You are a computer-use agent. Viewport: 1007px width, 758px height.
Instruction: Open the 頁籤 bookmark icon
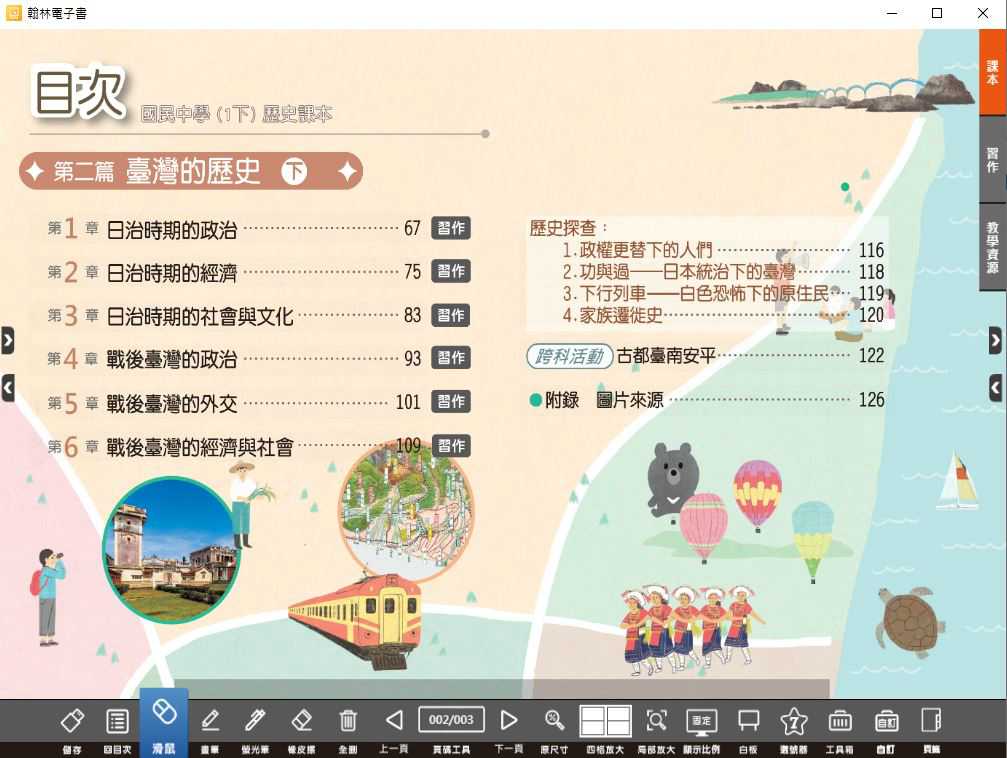pyautogui.click(x=931, y=721)
